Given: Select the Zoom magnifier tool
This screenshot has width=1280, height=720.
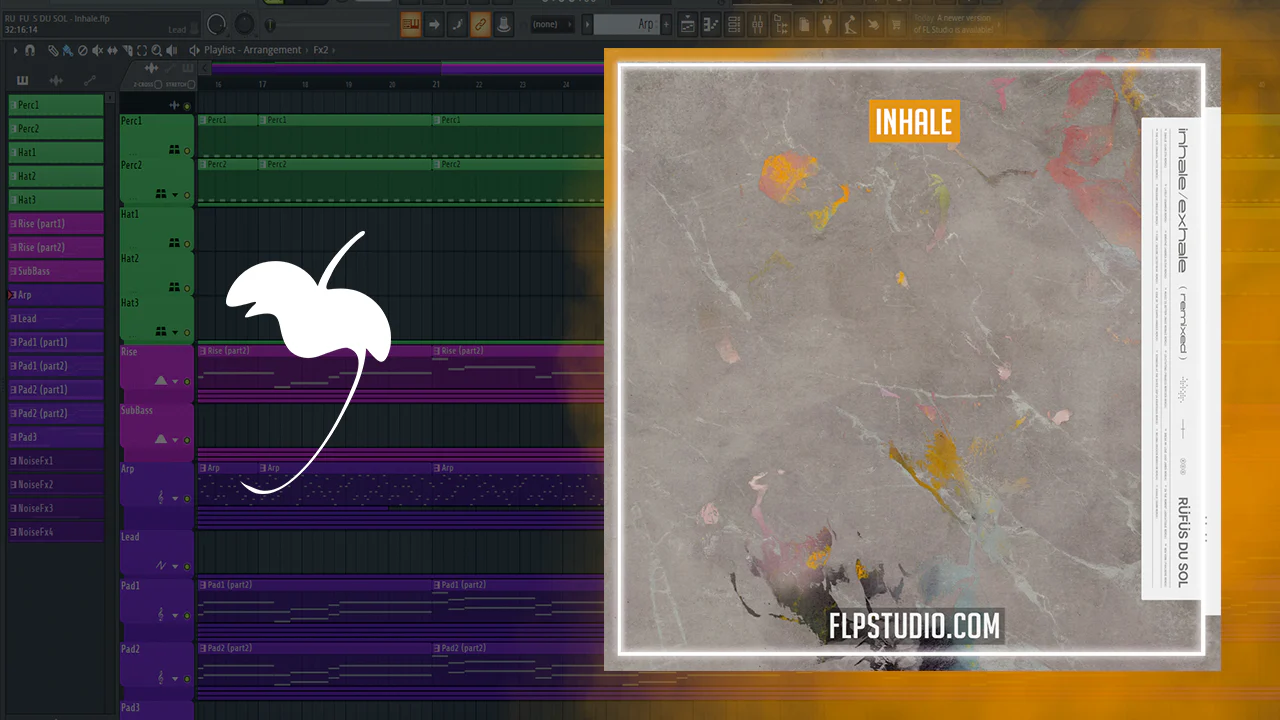Looking at the screenshot, I should click(156, 50).
